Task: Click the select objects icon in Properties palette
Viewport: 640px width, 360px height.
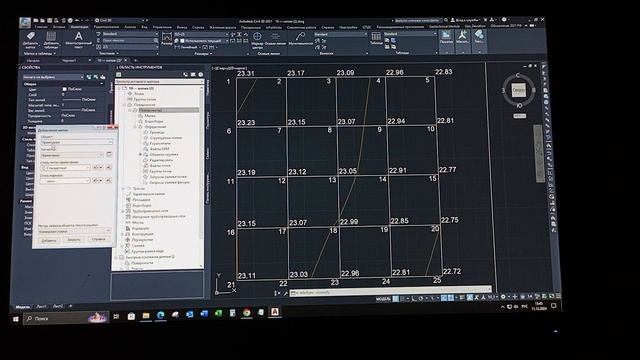Action: point(96,77)
